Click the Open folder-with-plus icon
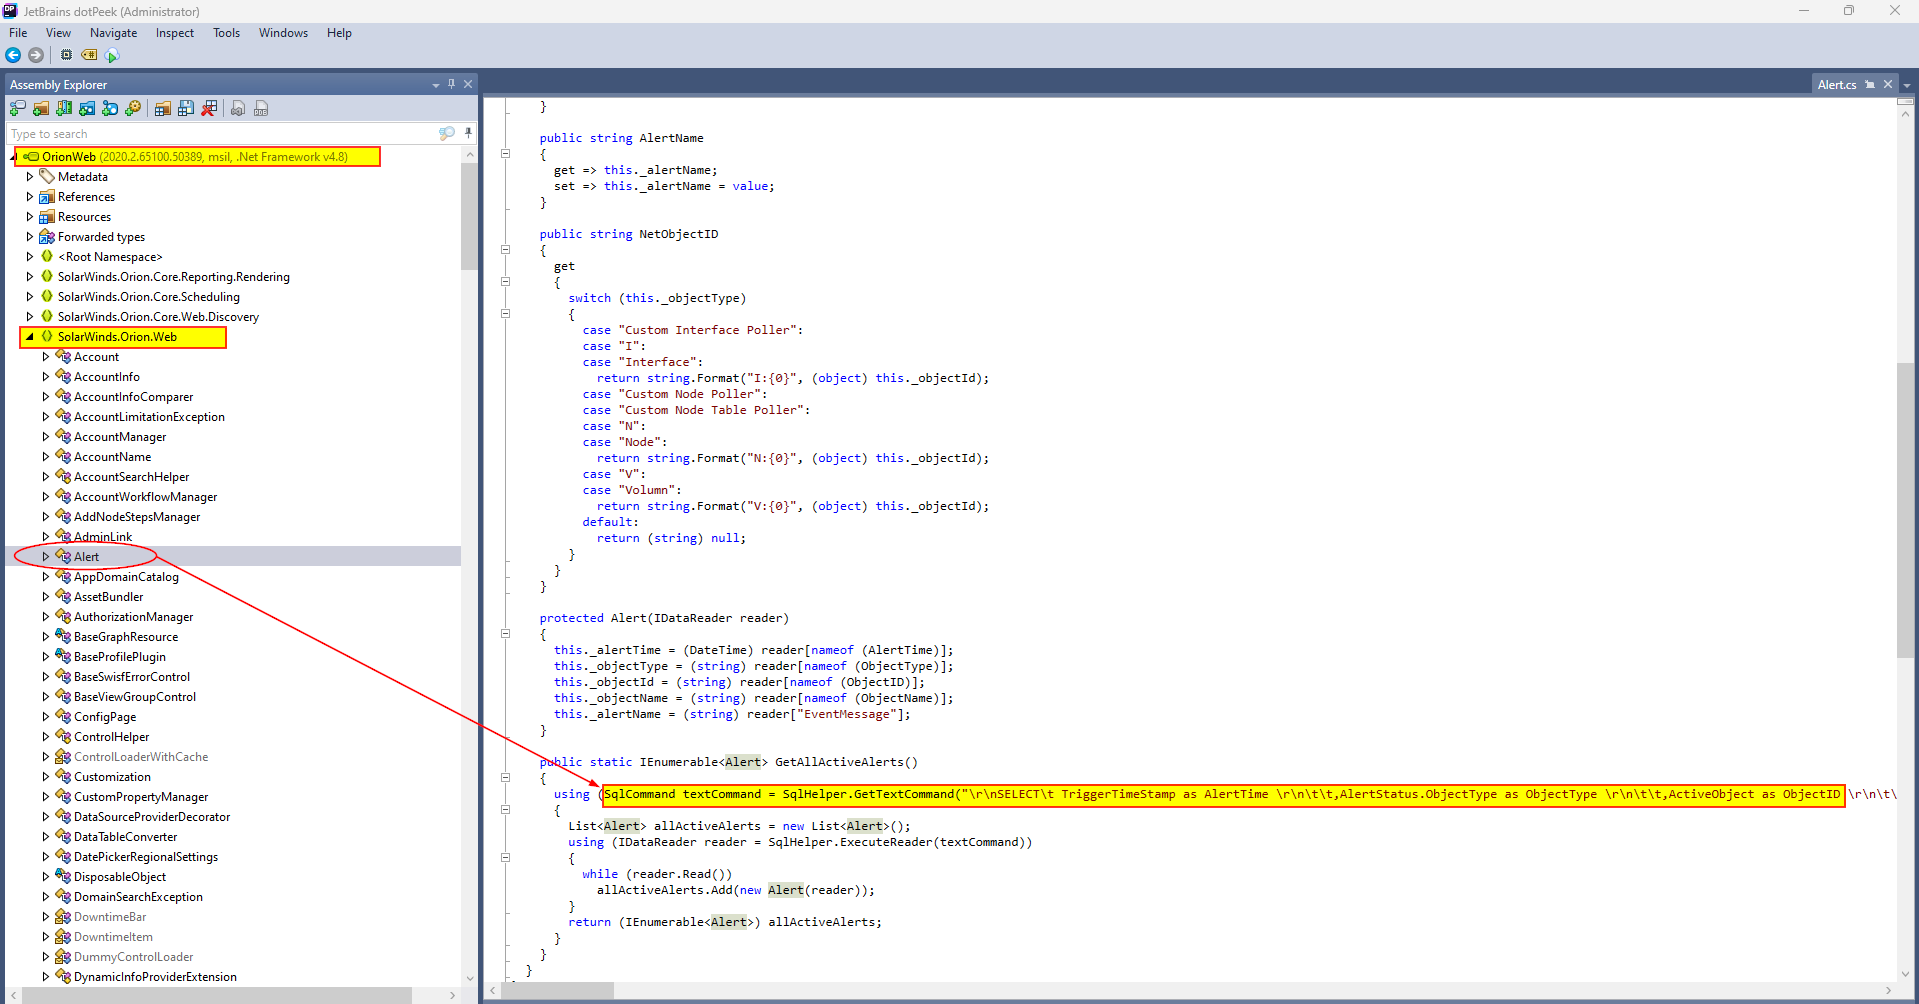Screen dimensions: 1919x1004 click(x=41, y=108)
